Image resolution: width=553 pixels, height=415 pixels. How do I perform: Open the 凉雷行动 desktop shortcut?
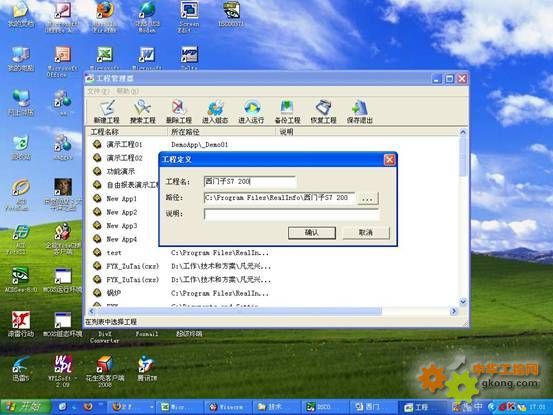(21, 324)
